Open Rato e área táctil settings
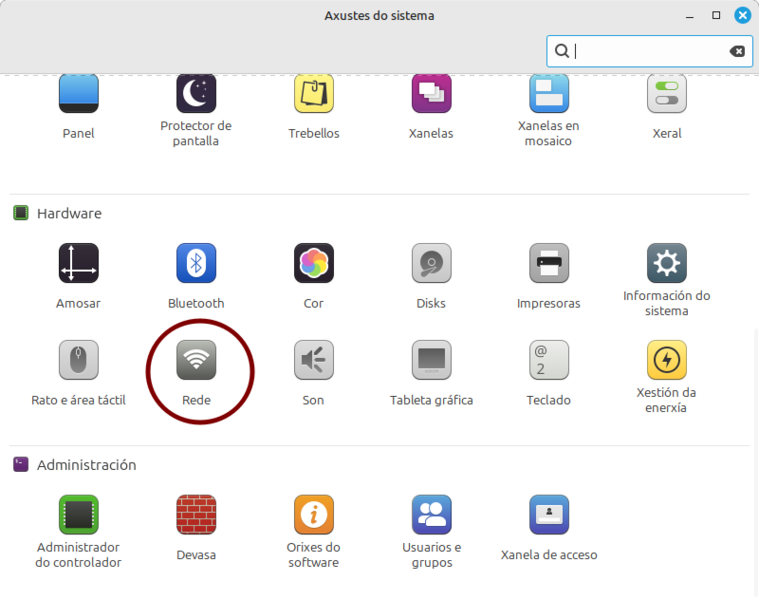The height and width of the screenshot is (600, 759). (78, 373)
